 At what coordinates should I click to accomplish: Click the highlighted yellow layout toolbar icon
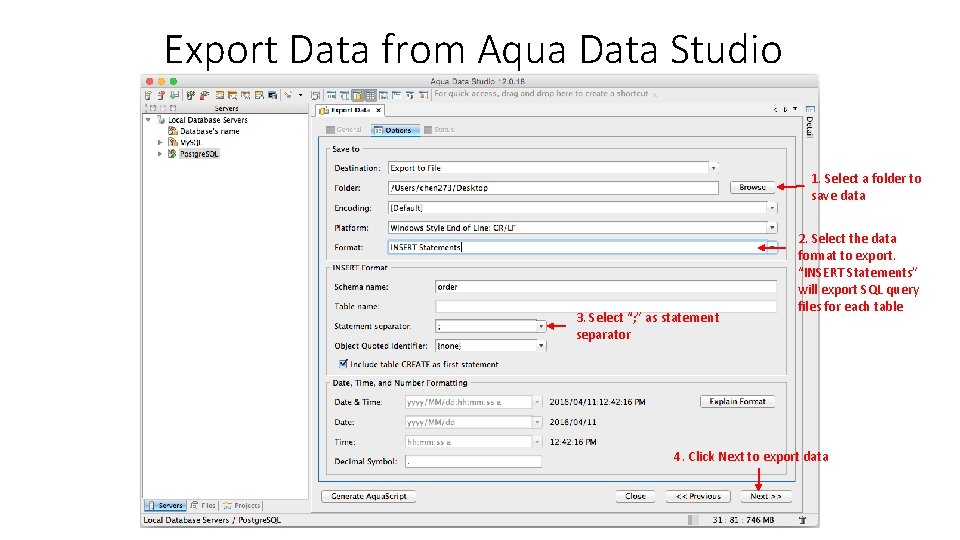tap(358, 95)
